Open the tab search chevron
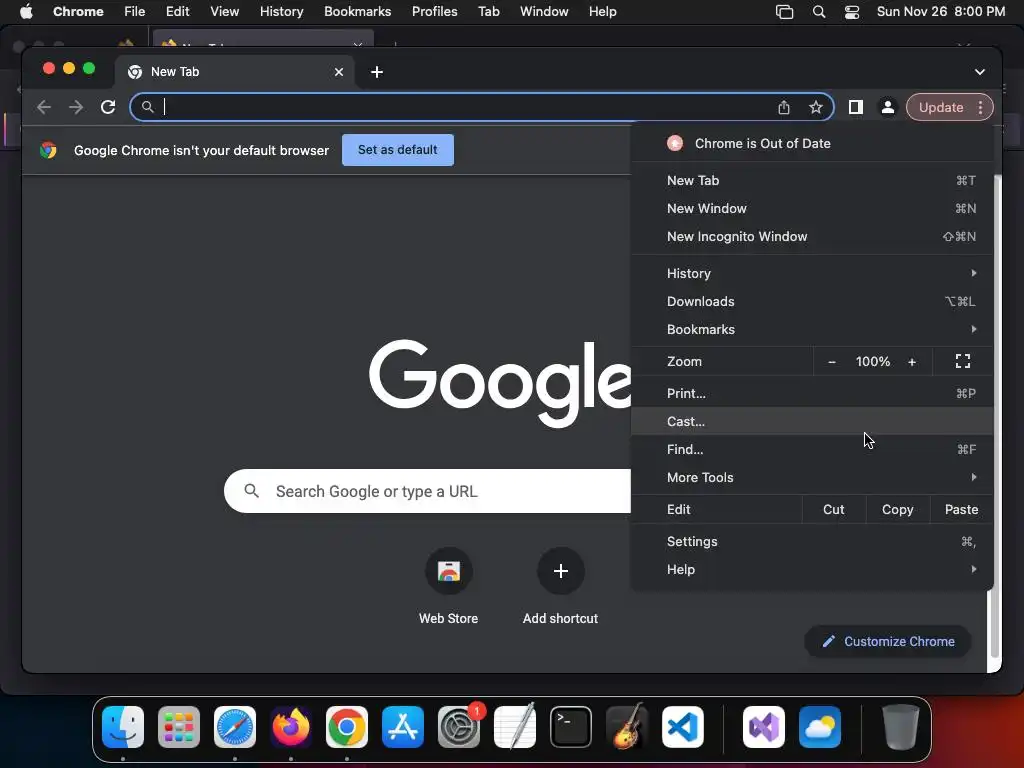The height and width of the screenshot is (768, 1024). pyautogui.click(x=980, y=72)
